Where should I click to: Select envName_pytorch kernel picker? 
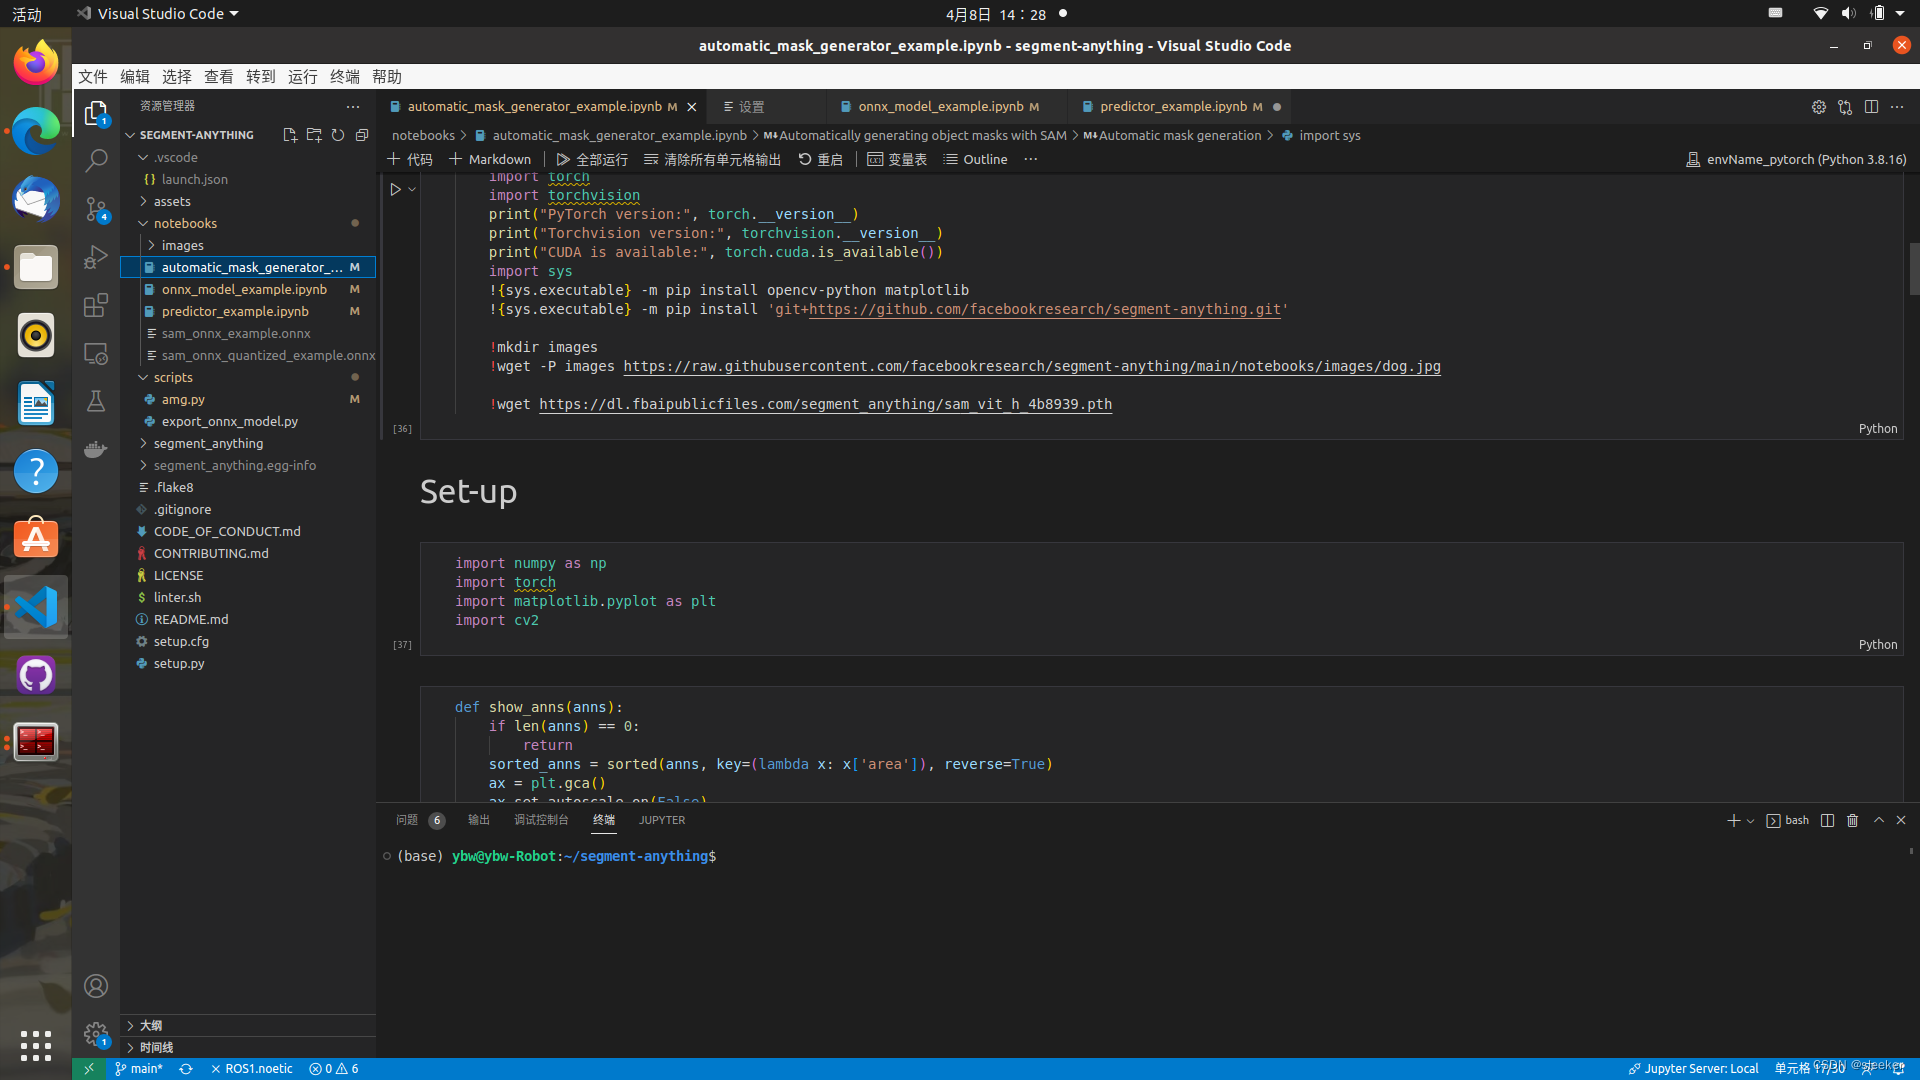[1796, 159]
